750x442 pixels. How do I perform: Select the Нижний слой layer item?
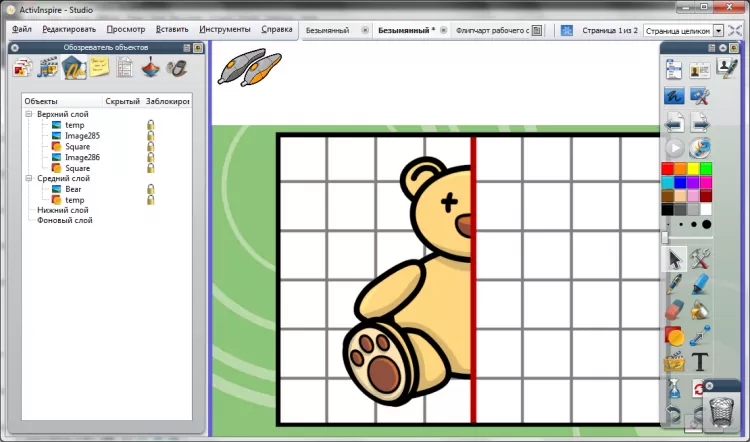pyautogui.click(x=62, y=210)
